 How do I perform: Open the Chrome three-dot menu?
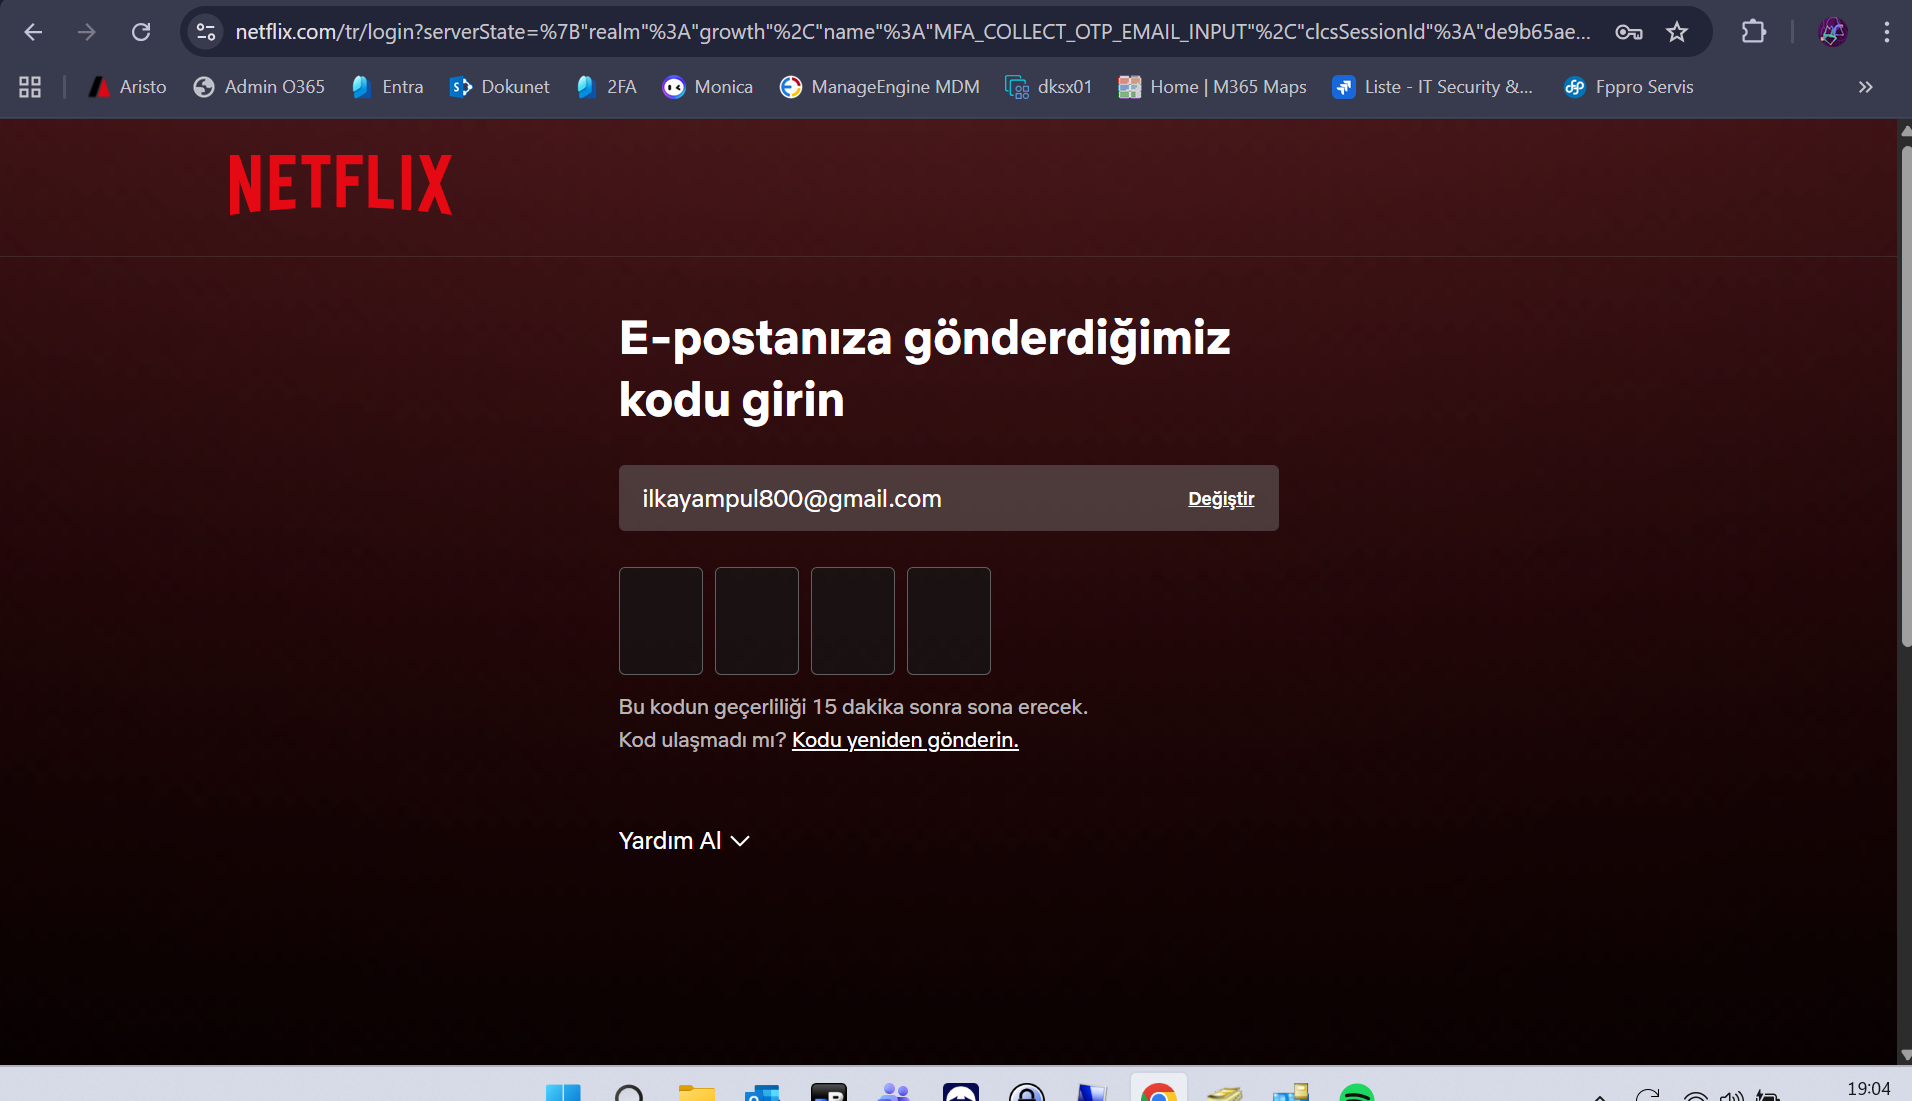(x=1886, y=32)
